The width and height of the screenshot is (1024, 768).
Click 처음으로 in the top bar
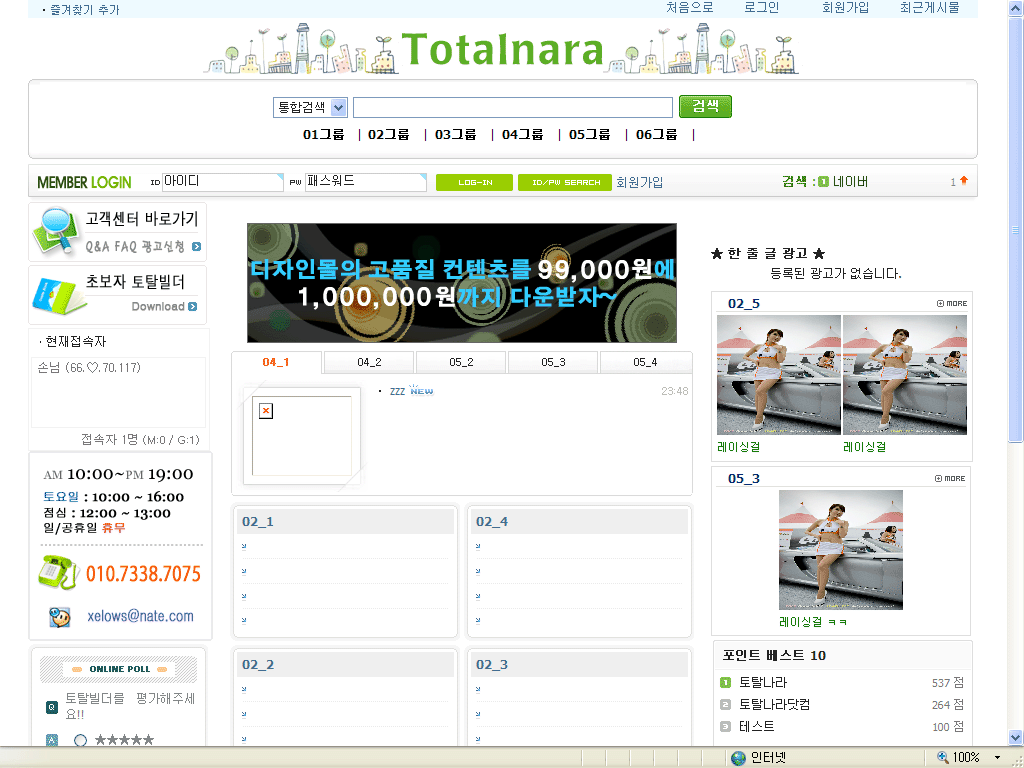(x=690, y=8)
